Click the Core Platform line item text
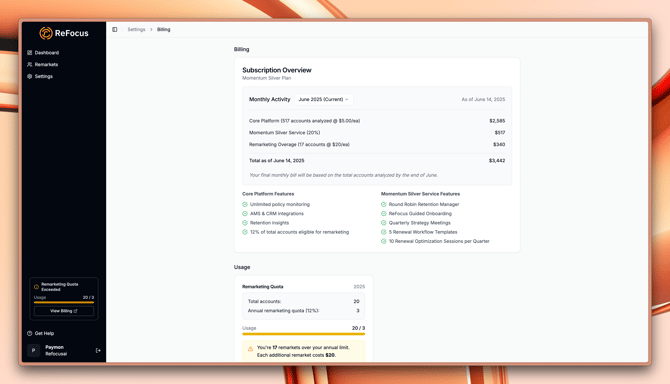The image size is (670, 384). 304,121
